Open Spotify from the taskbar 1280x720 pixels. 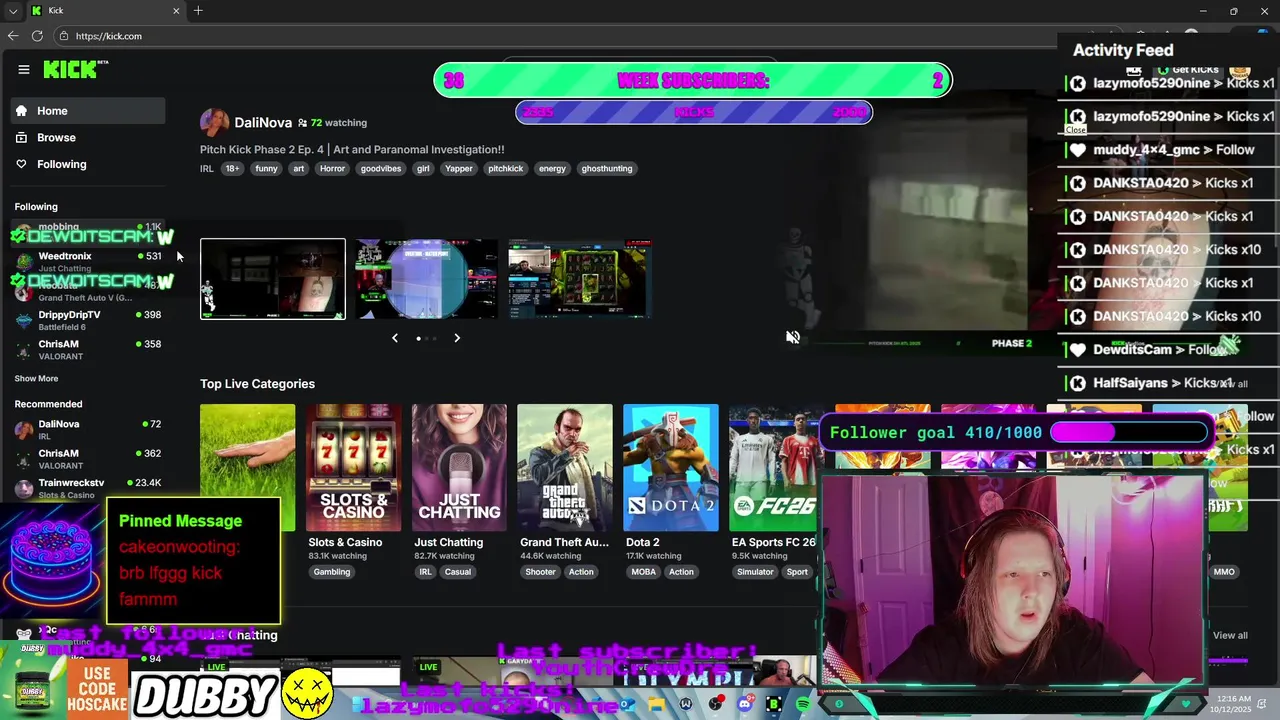click(x=803, y=705)
